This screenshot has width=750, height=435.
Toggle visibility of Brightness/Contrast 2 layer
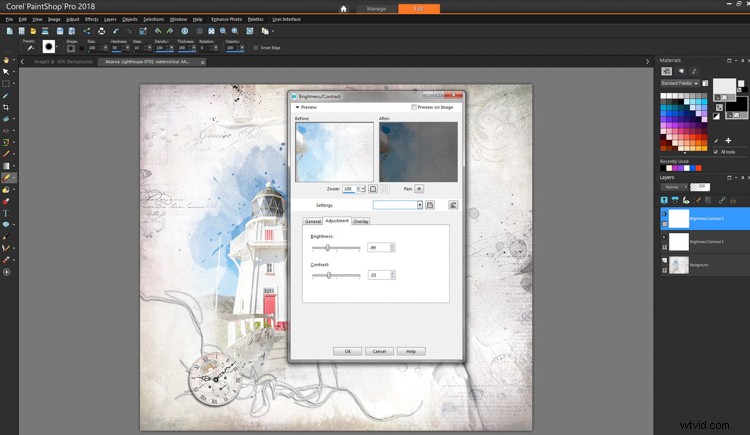(664, 214)
